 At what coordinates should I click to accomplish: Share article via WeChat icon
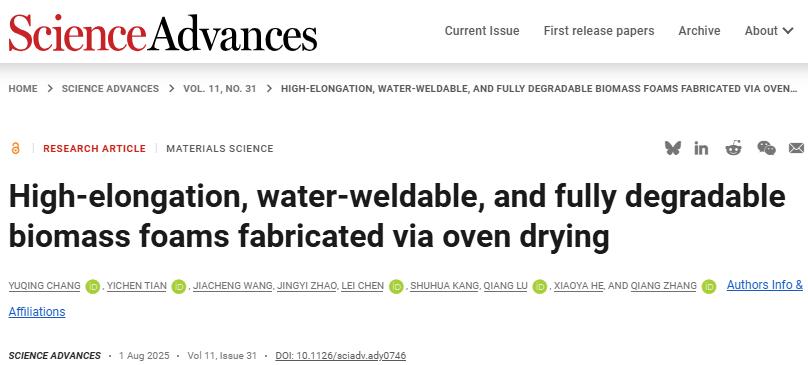point(766,148)
